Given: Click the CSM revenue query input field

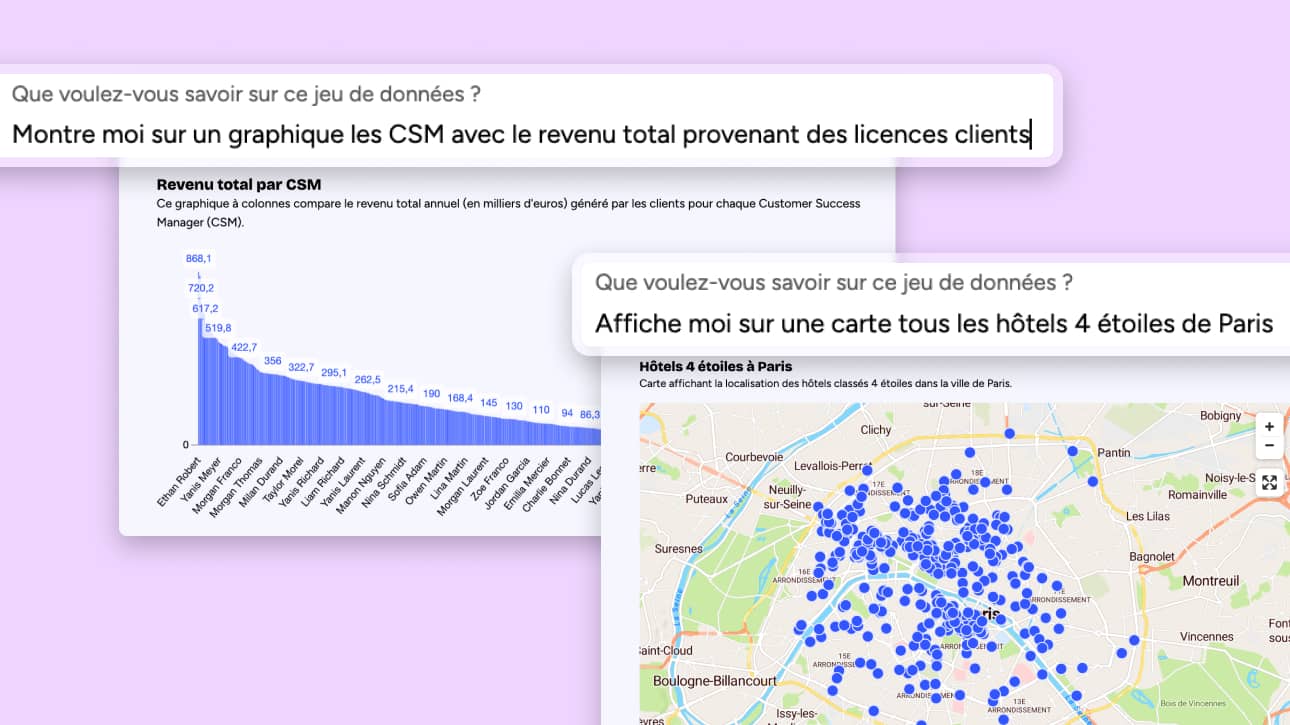Looking at the screenshot, I should tap(520, 134).
